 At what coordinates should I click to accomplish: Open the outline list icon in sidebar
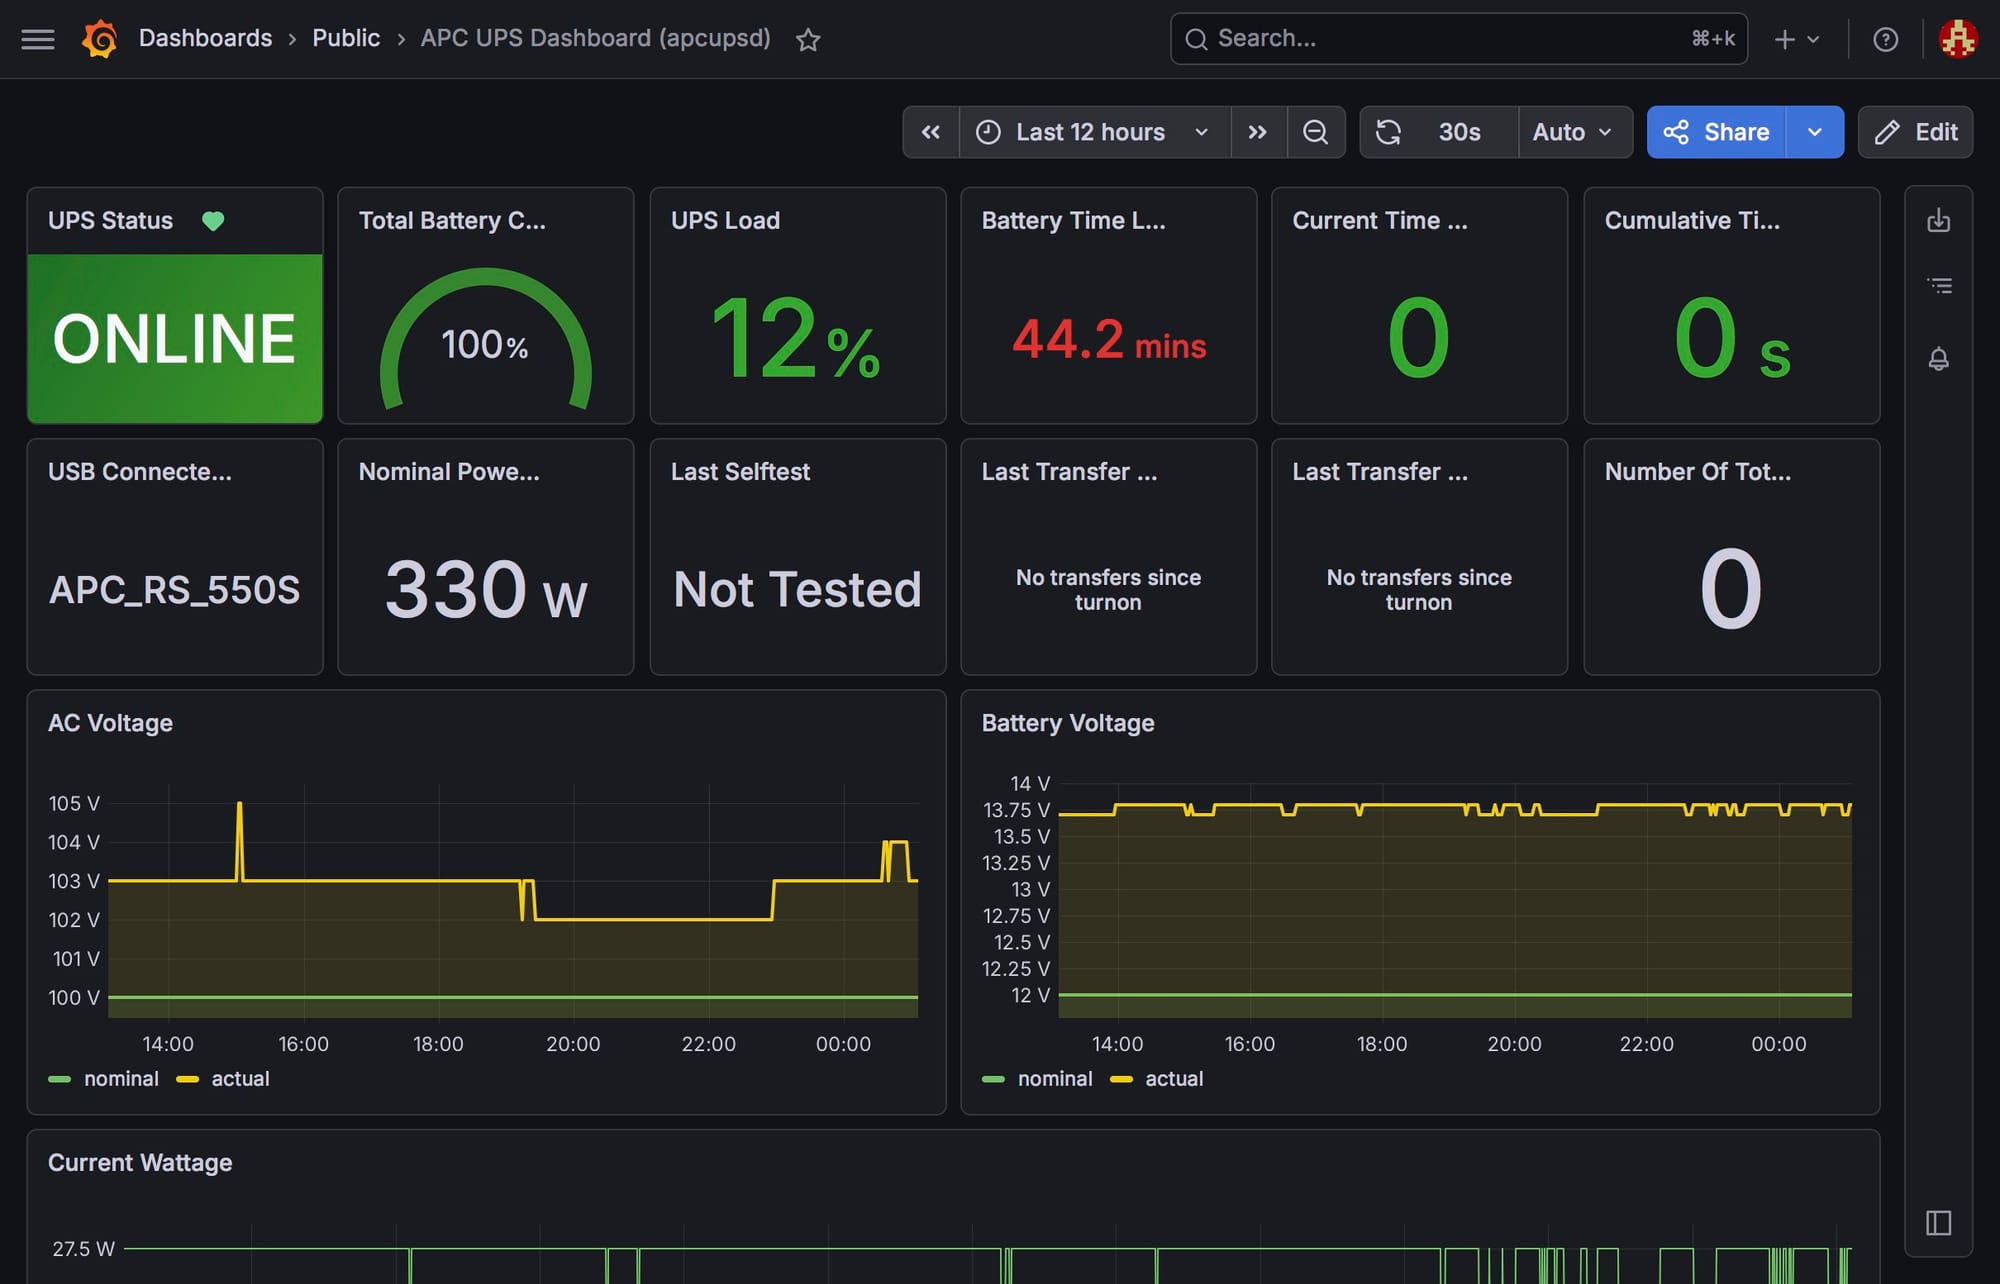pyautogui.click(x=1938, y=286)
